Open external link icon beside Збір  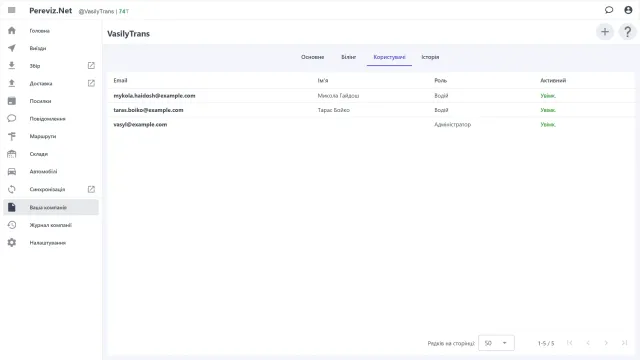pyautogui.click(x=91, y=66)
